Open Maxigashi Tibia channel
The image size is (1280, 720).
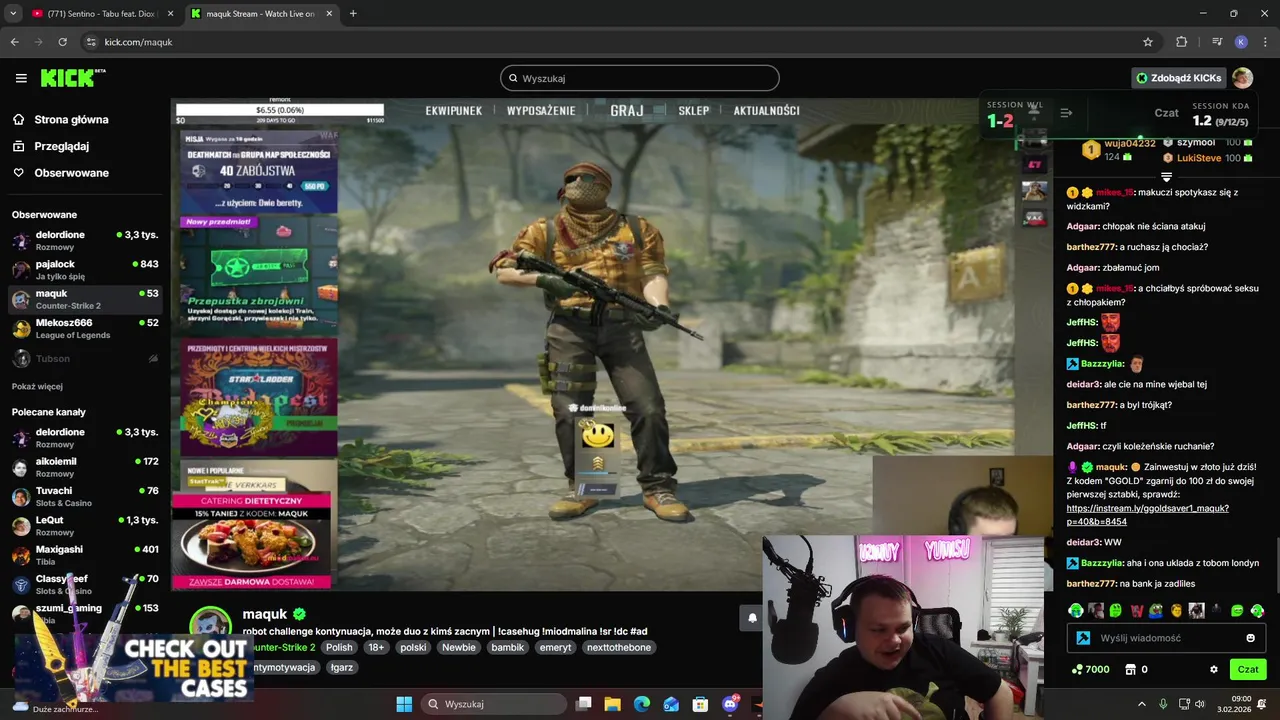pos(85,555)
